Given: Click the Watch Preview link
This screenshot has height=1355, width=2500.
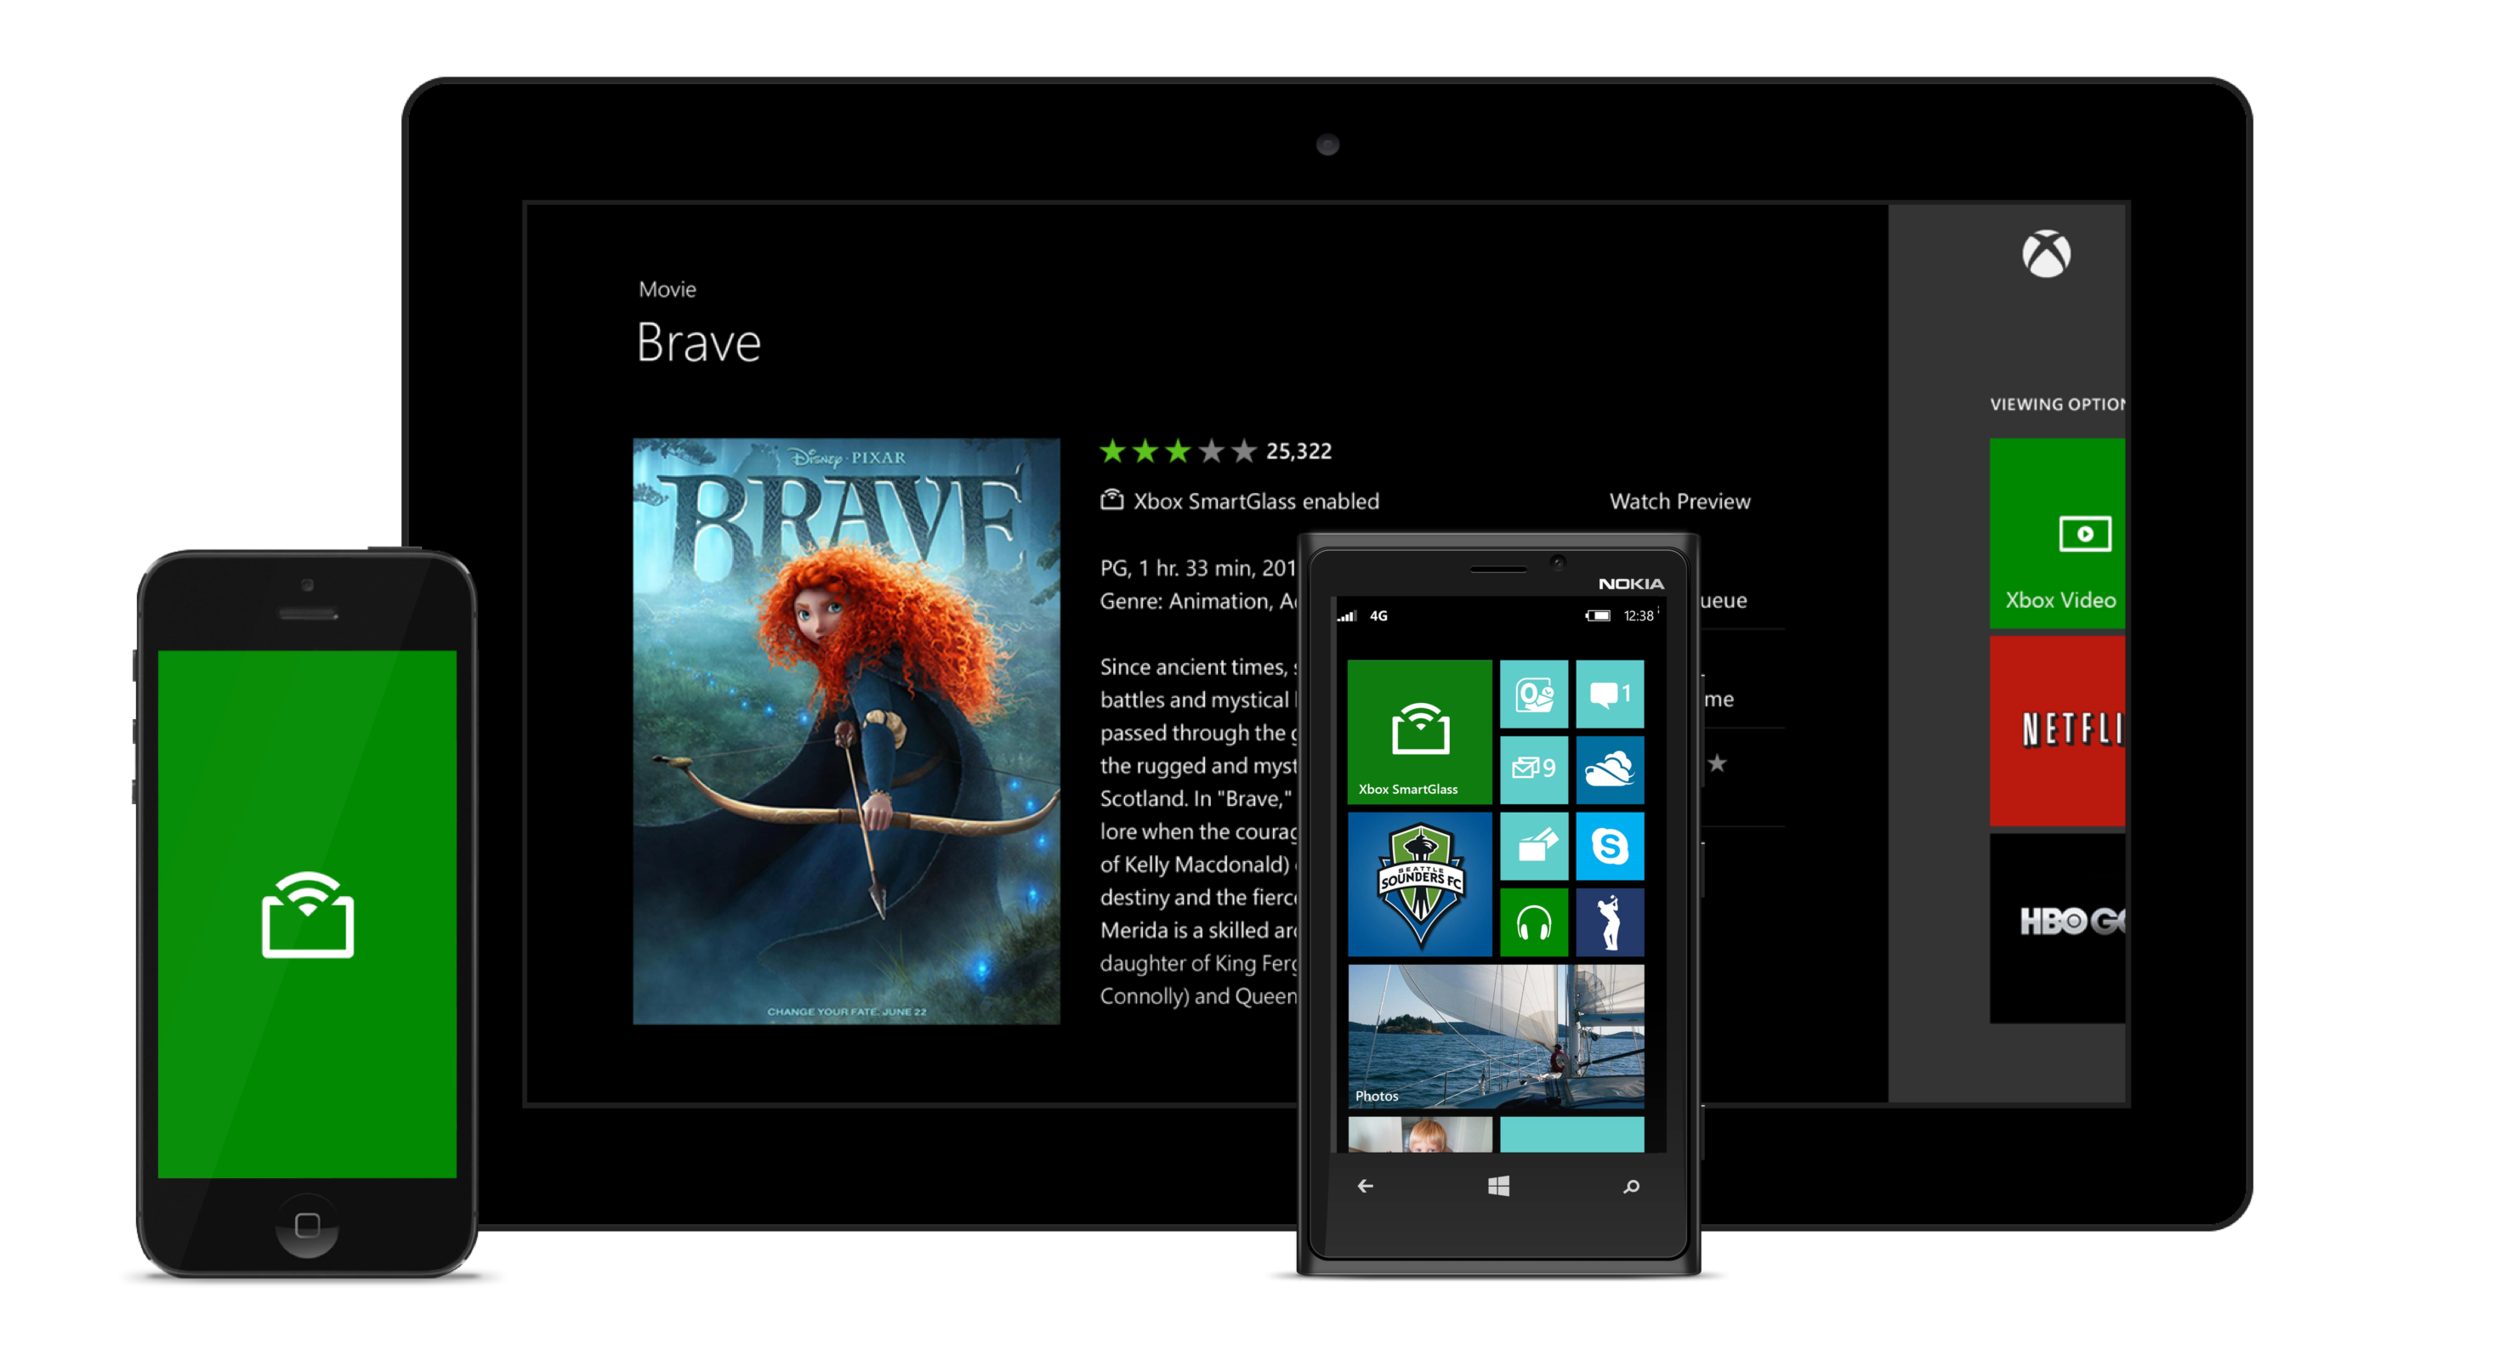Looking at the screenshot, I should point(1679,501).
